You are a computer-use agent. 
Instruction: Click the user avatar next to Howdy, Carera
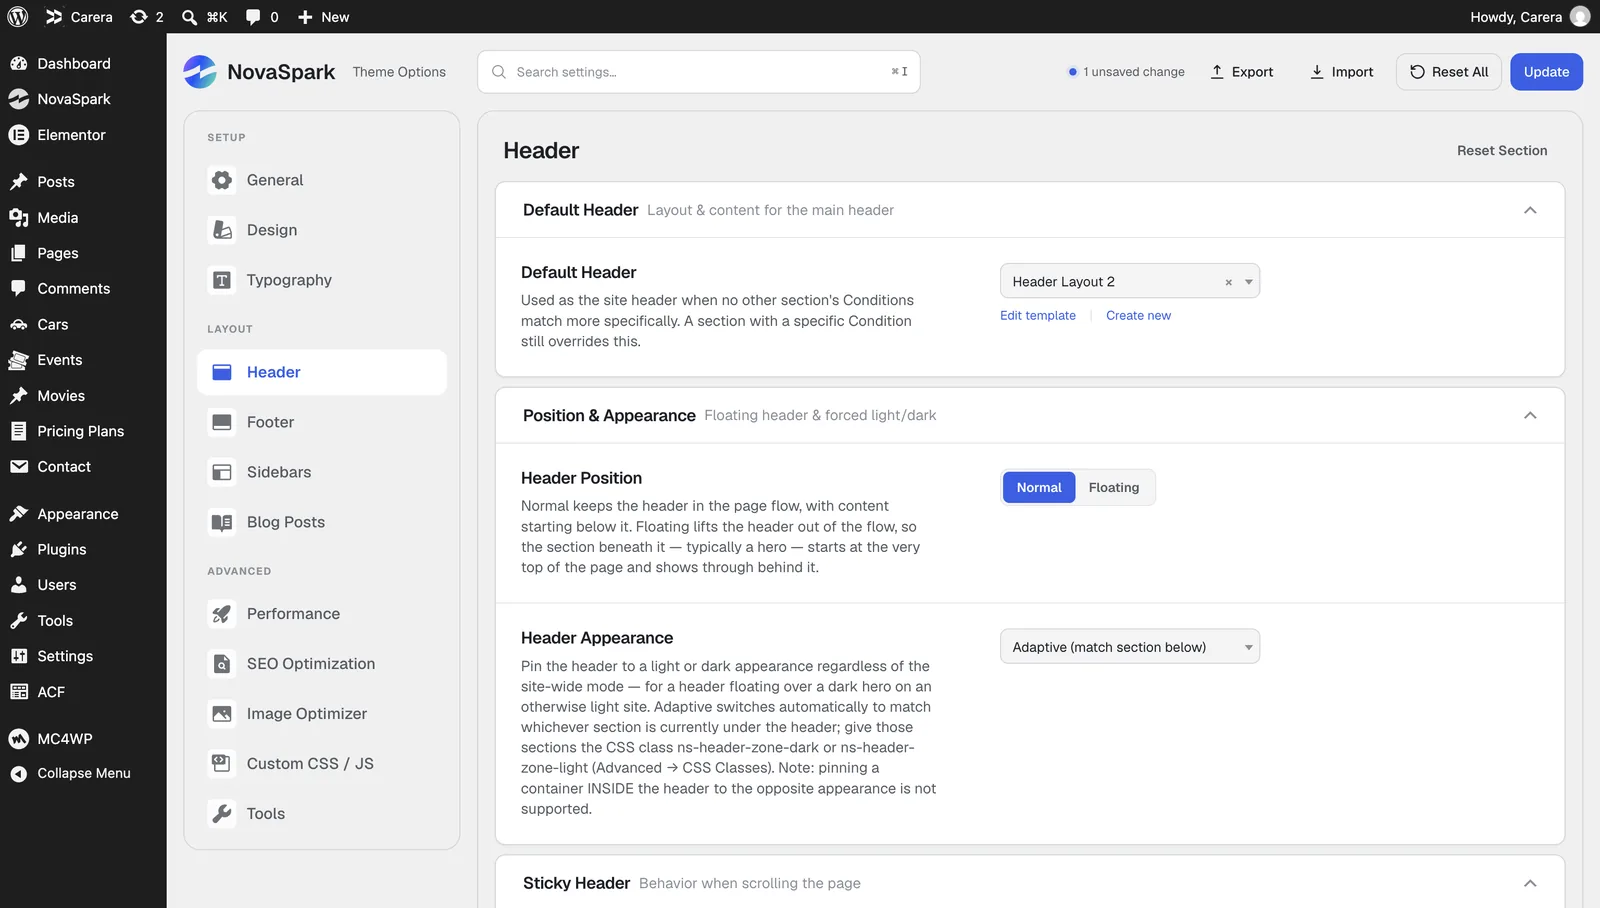point(1580,17)
